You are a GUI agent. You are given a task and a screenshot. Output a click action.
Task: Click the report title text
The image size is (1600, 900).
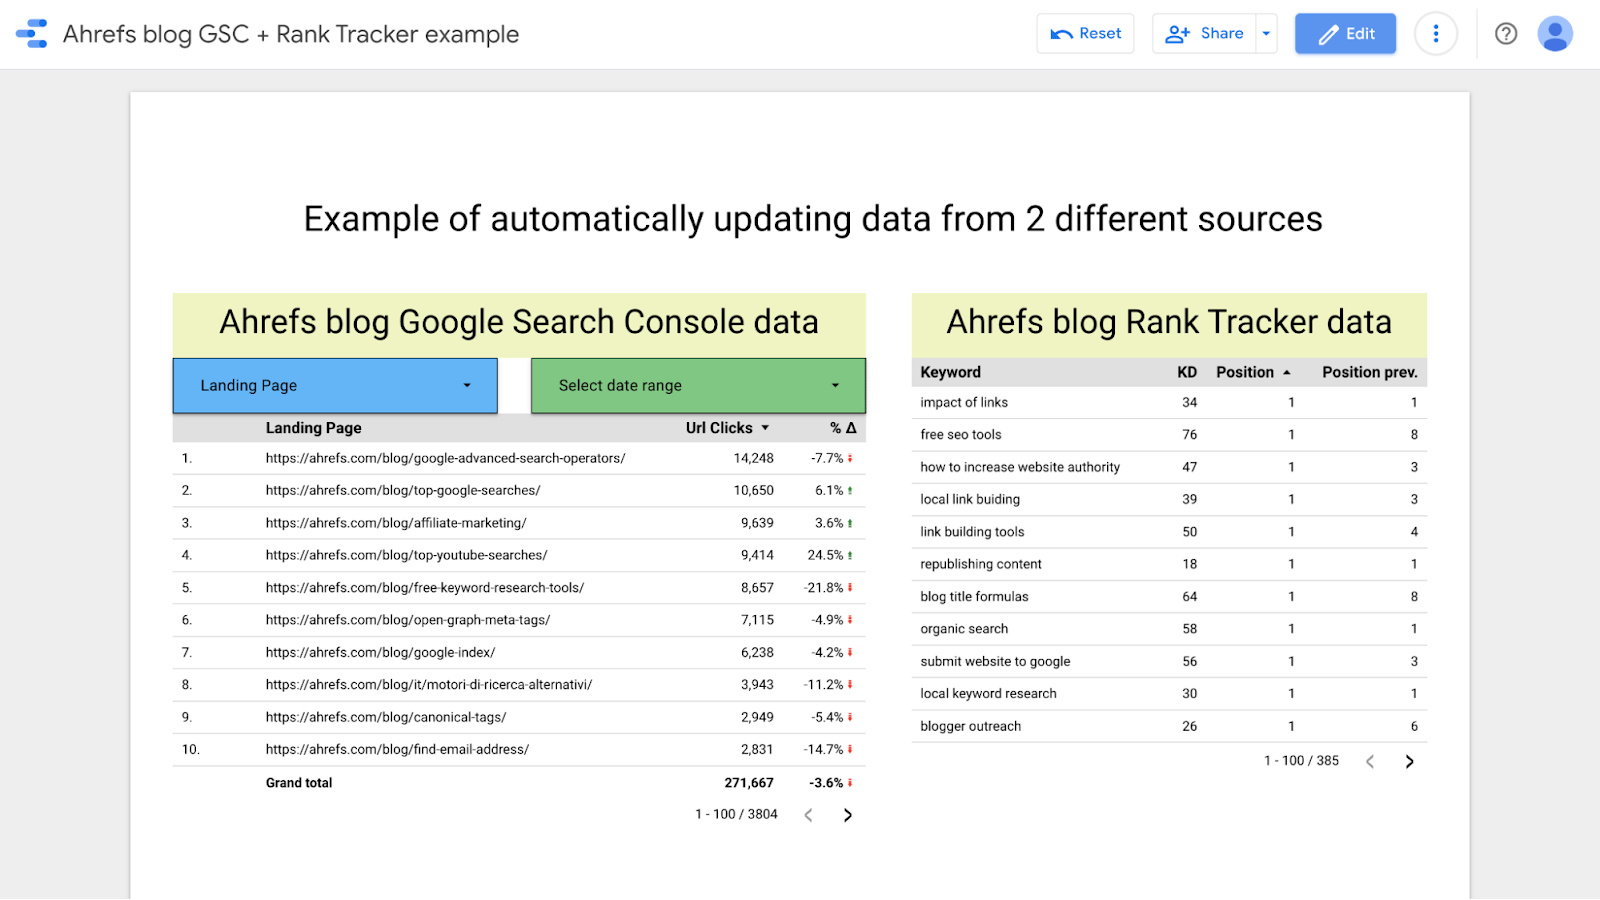pos(290,33)
